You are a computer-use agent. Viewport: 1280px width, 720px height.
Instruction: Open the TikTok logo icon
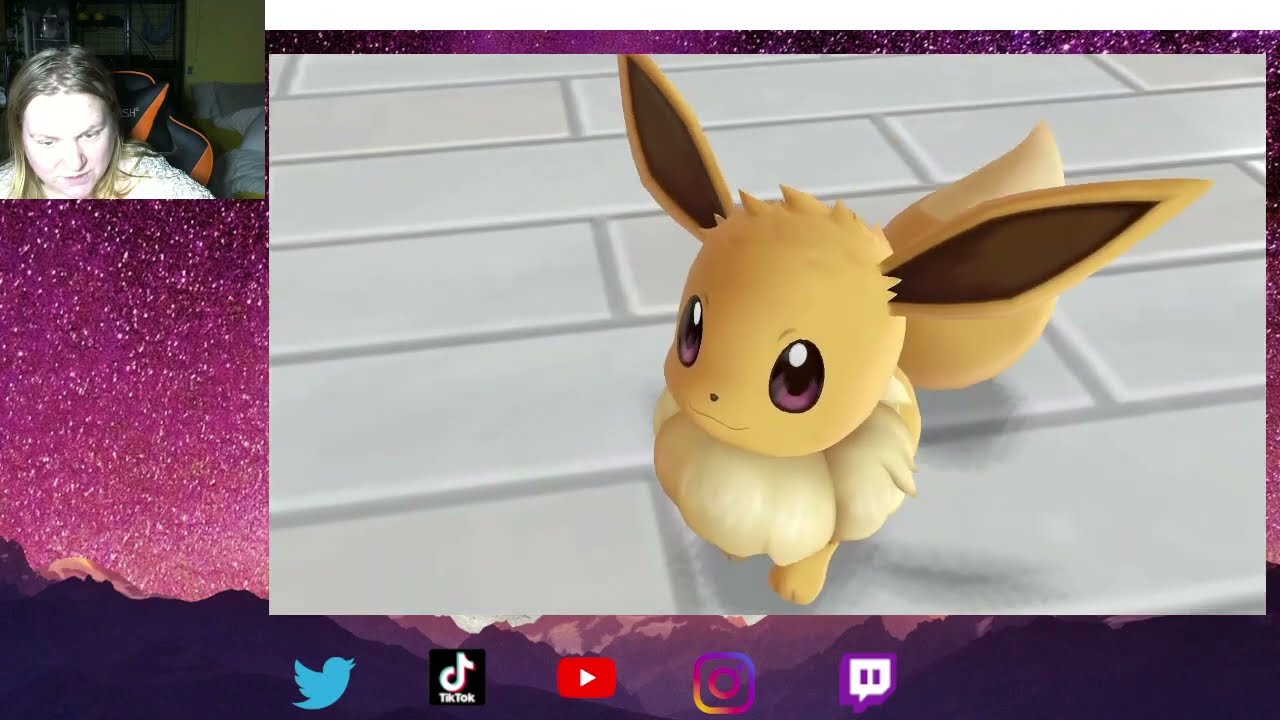[457, 677]
